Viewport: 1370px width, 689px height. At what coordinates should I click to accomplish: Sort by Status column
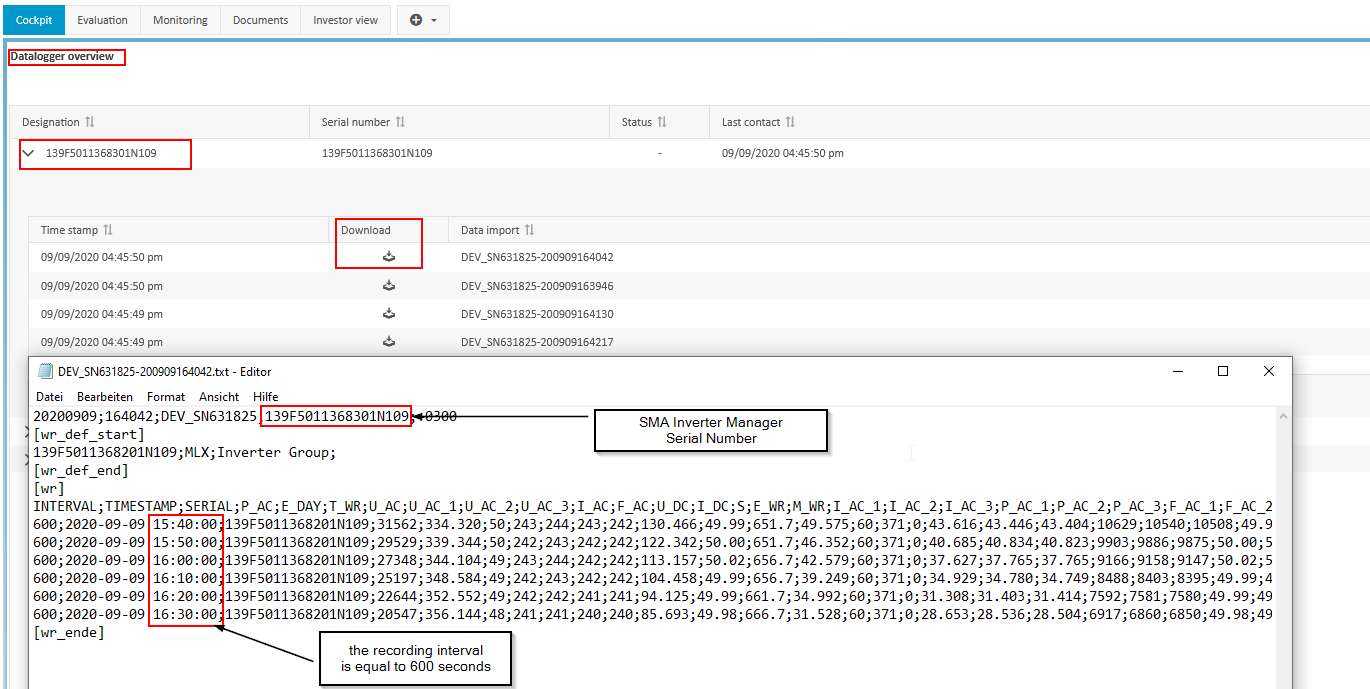click(x=661, y=122)
